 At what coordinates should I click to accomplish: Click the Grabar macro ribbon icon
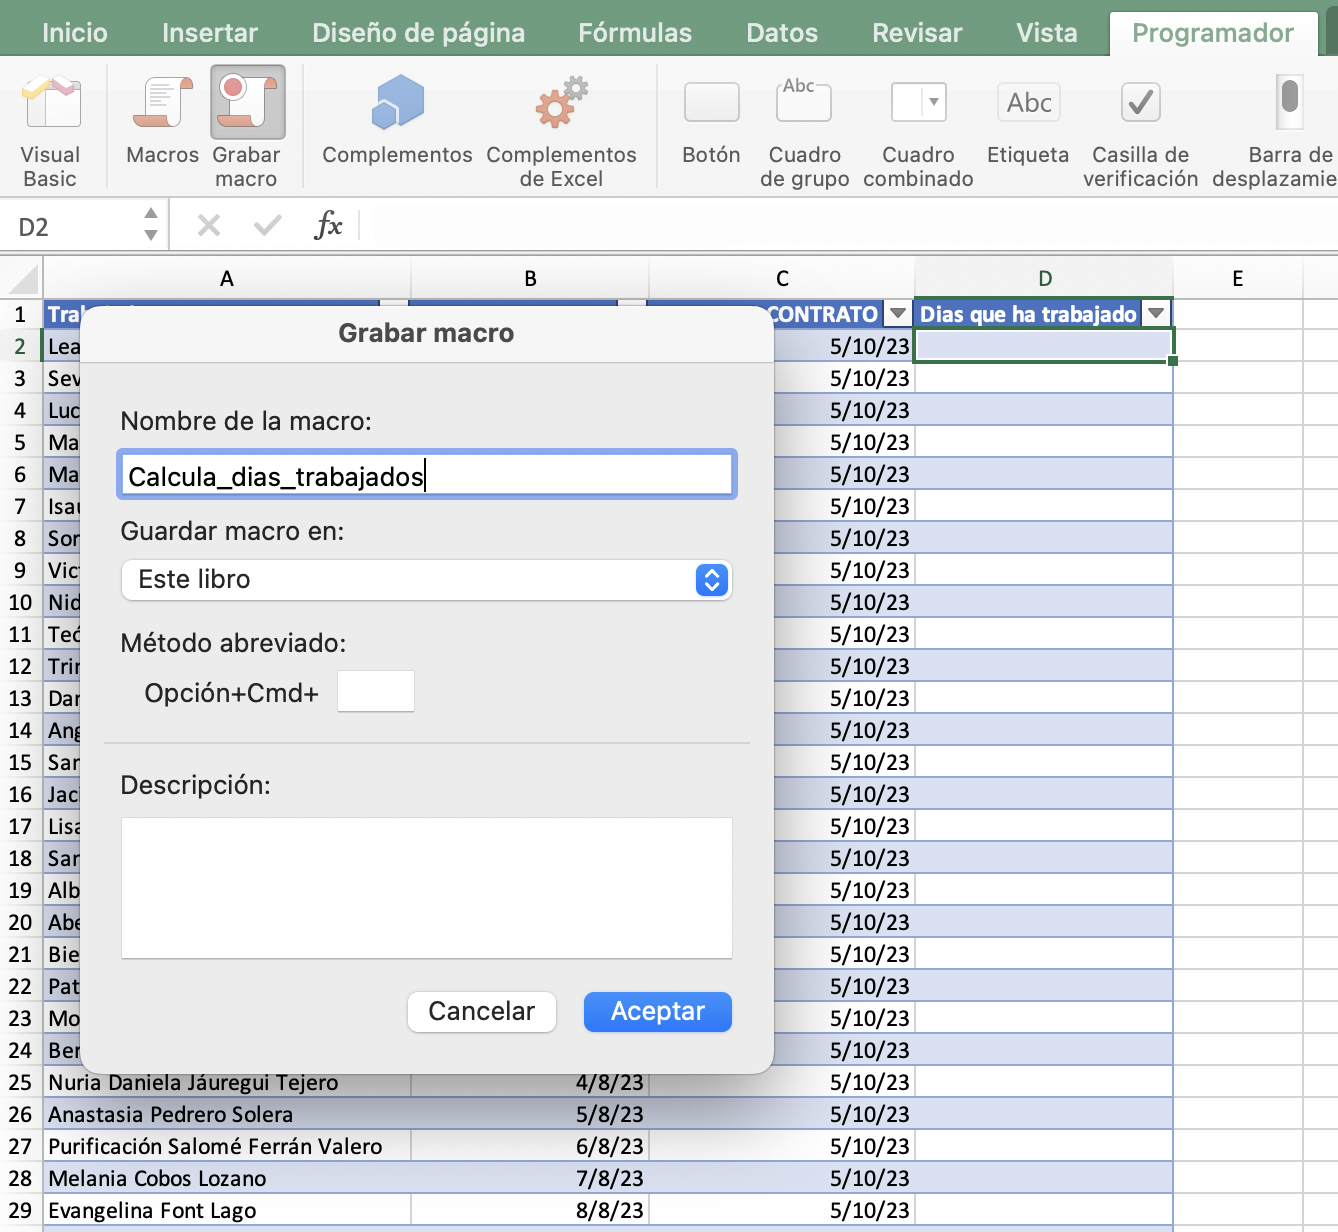[248, 102]
